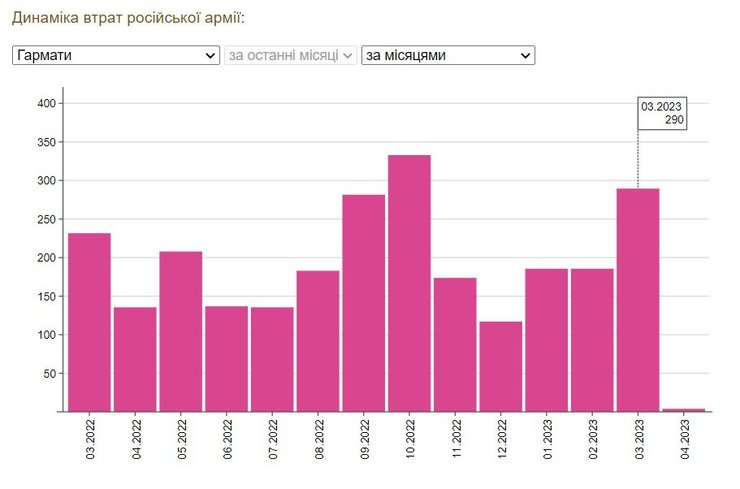Click the highlighted 03.2023 bar
740x489 pixels.
638,300
